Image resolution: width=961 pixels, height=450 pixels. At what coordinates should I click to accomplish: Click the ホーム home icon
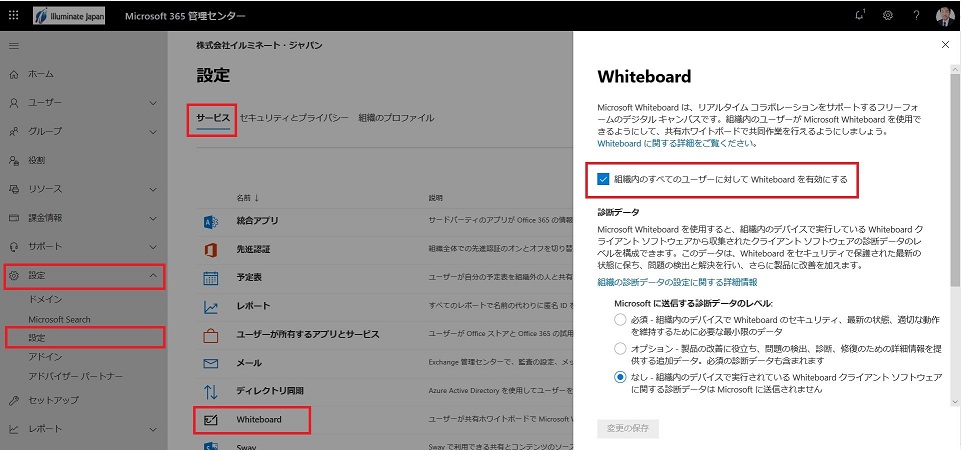click(13, 74)
